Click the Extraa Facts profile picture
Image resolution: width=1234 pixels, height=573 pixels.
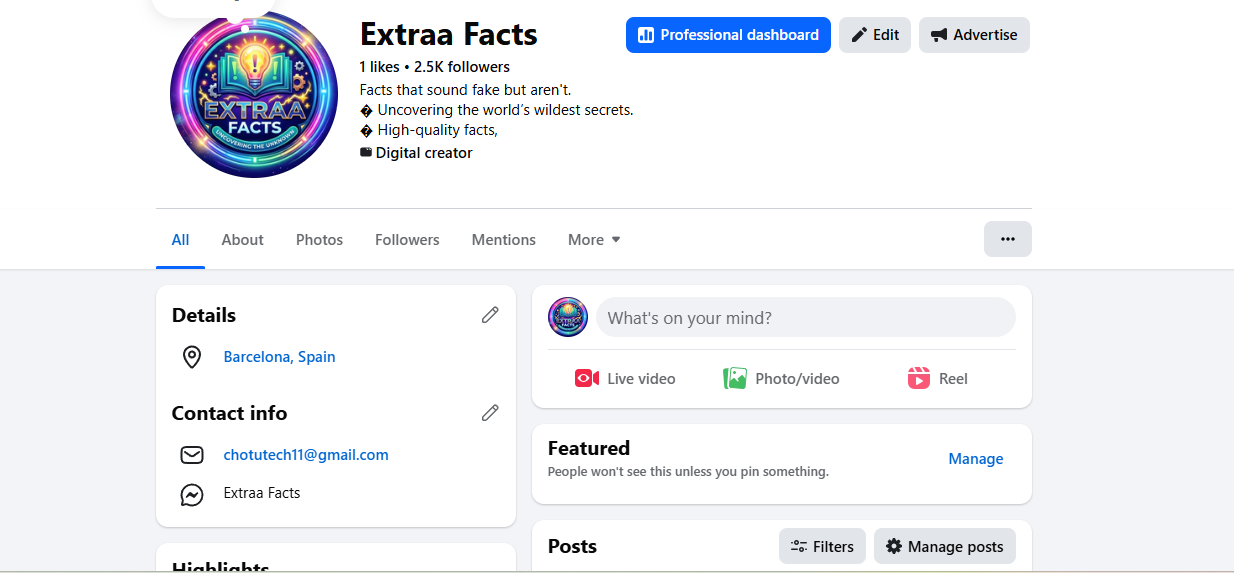254,95
